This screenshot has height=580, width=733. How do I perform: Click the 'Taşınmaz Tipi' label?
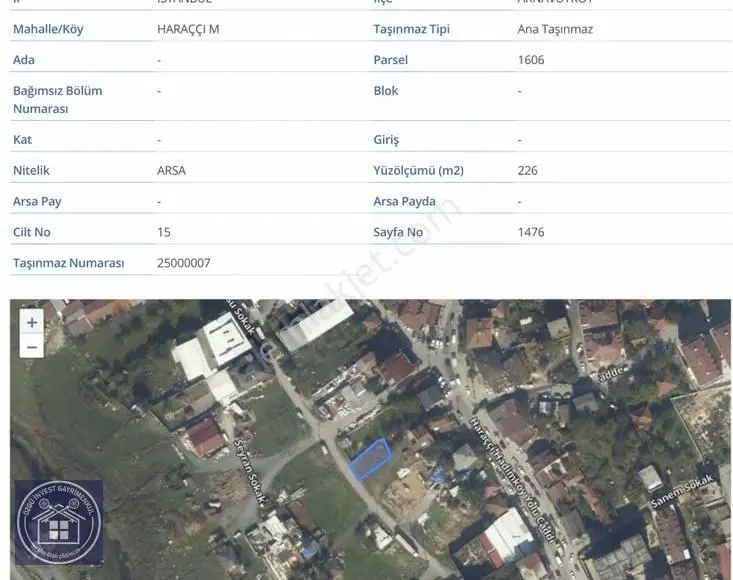[x=411, y=29]
